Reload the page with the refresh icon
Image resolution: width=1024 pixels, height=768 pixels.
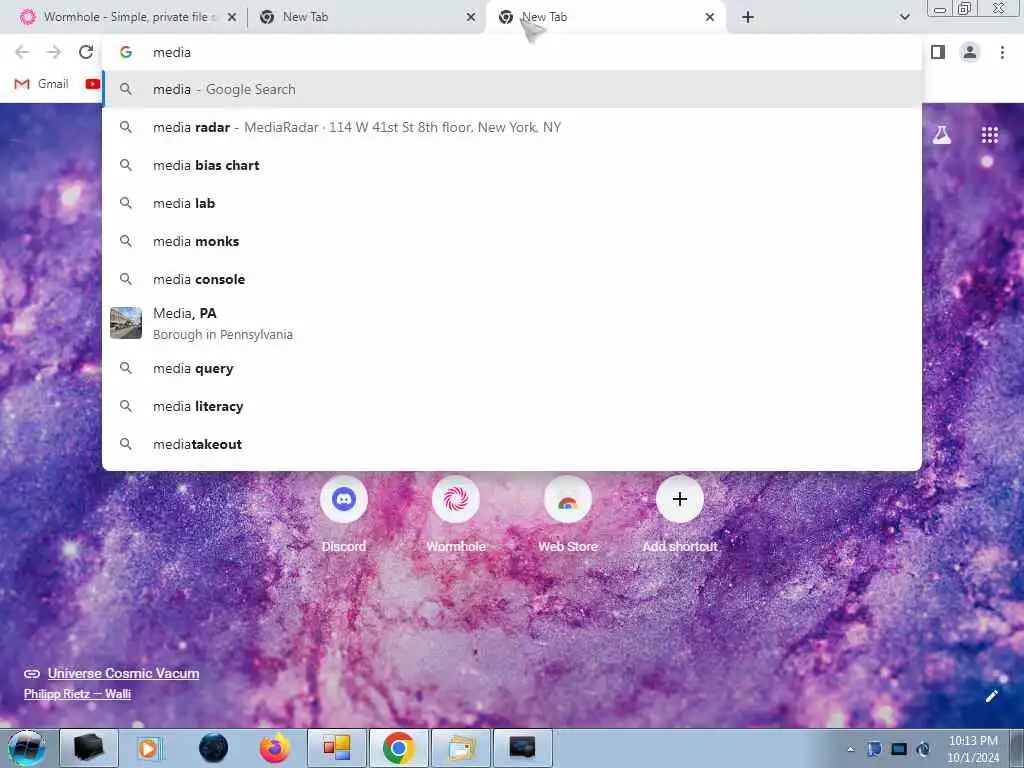click(x=86, y=52)
